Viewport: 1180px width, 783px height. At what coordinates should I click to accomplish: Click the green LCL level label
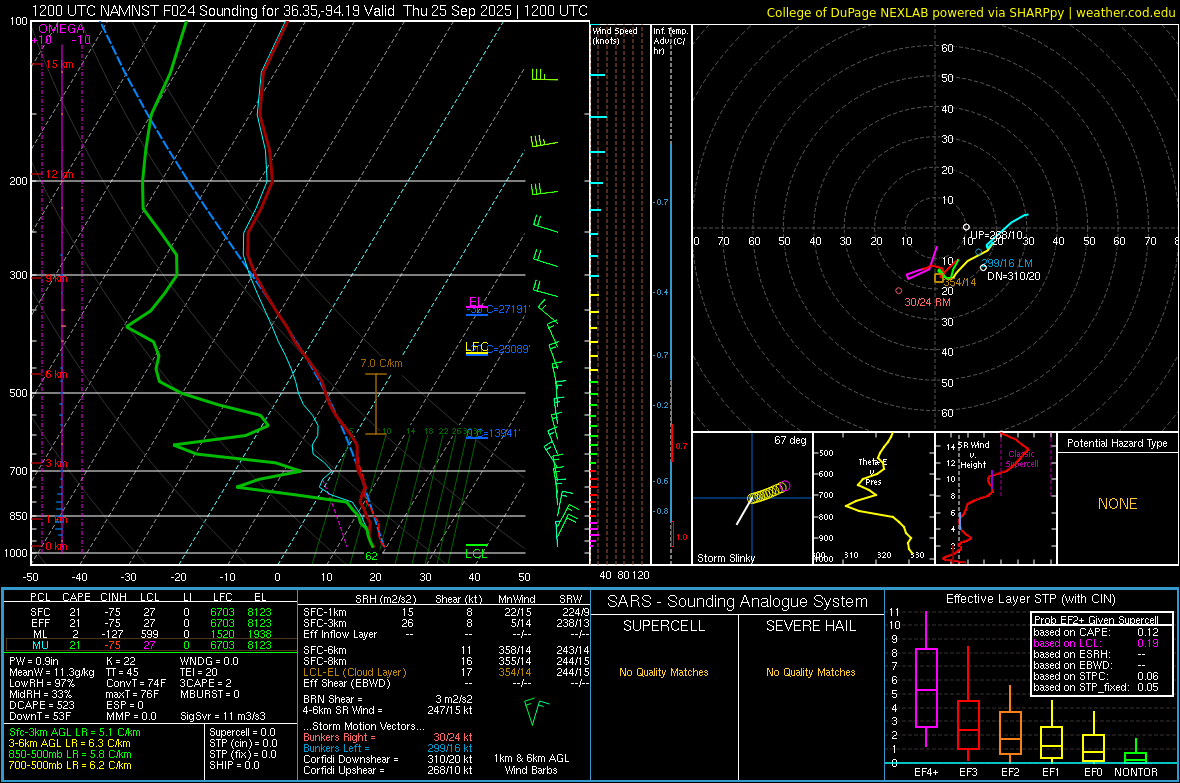476,553
